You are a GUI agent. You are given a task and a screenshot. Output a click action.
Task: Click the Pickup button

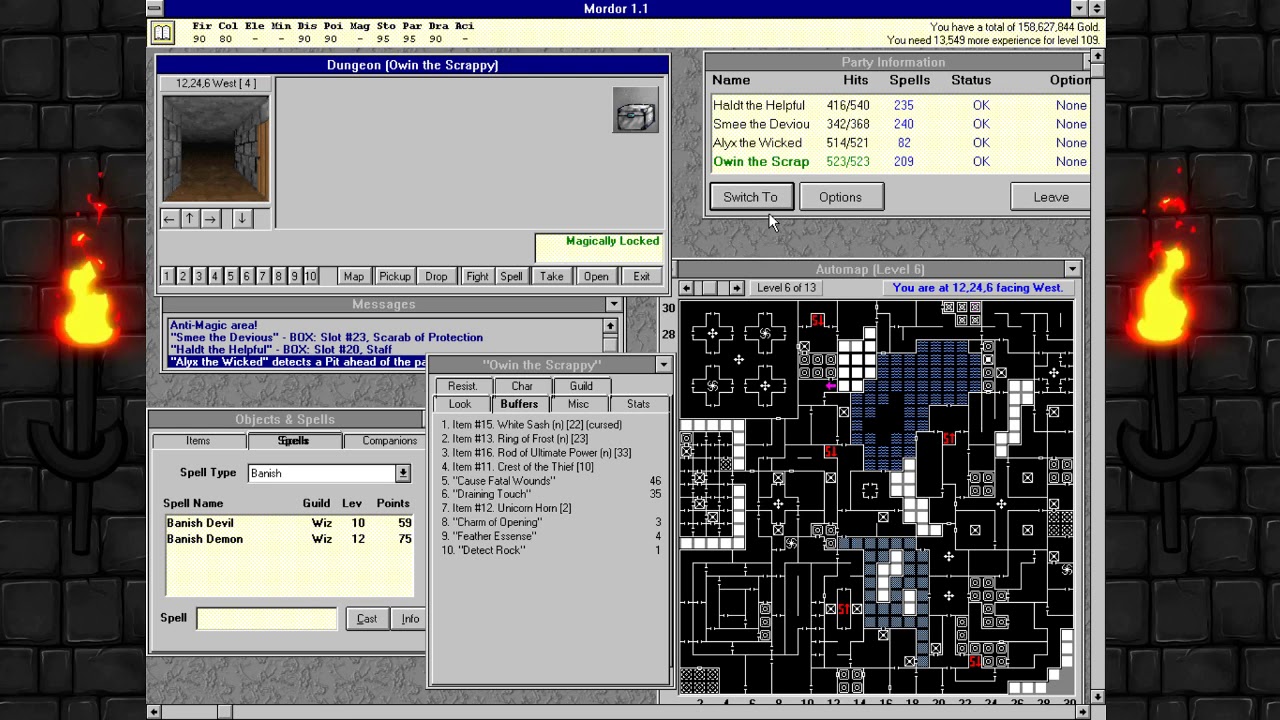click(x=394, y=277)
